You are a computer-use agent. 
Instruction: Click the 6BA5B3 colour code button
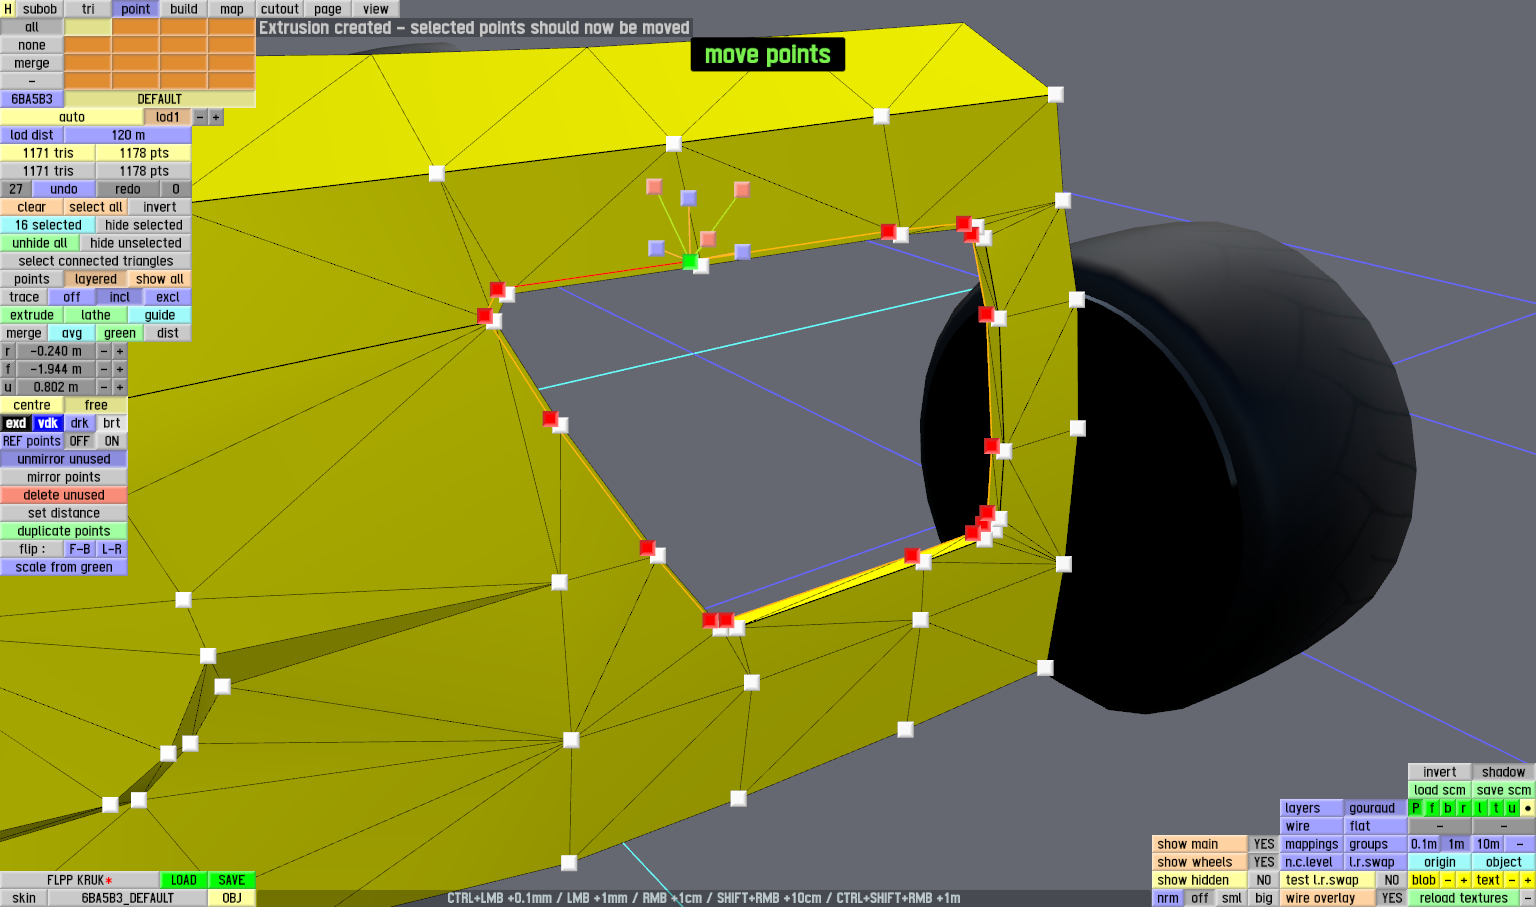[32, 99]
